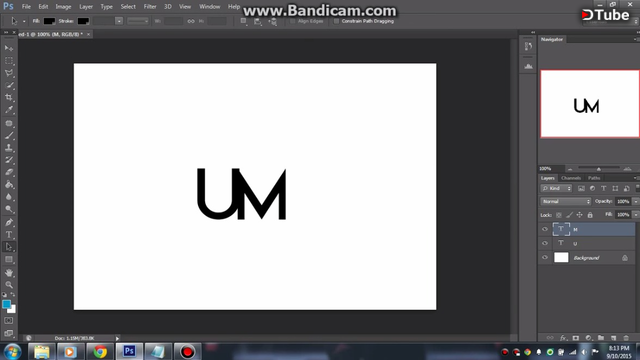Hide the Background layer
The image size is (640, 360).
tap(544, 258)
